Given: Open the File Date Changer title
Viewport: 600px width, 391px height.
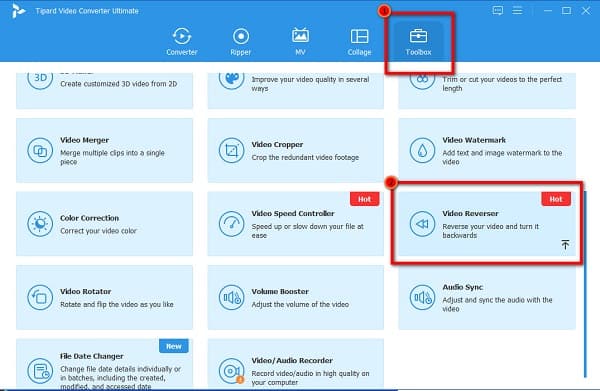Looking at the screenshot, I should (92, 356).
